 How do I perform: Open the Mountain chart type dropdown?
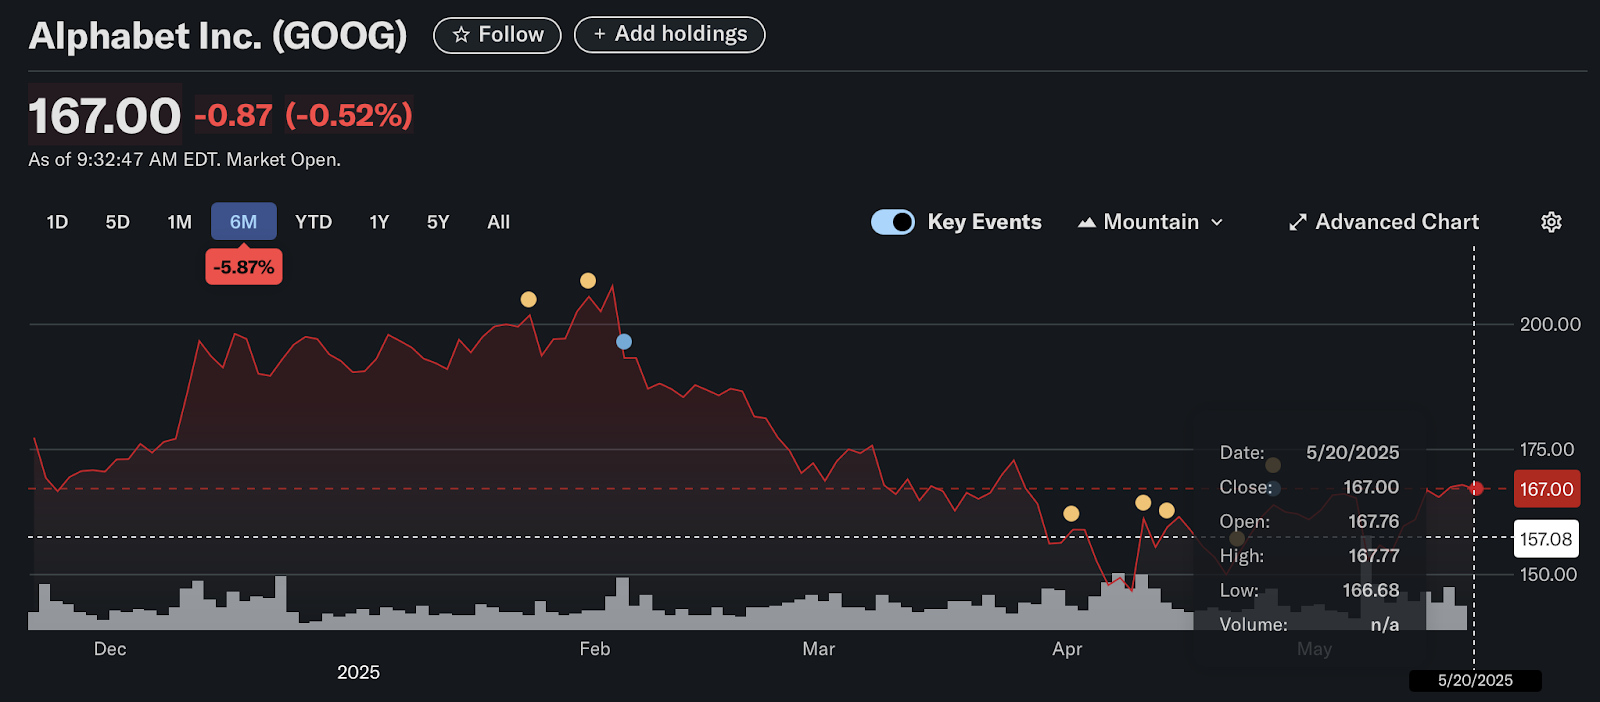1151,222
